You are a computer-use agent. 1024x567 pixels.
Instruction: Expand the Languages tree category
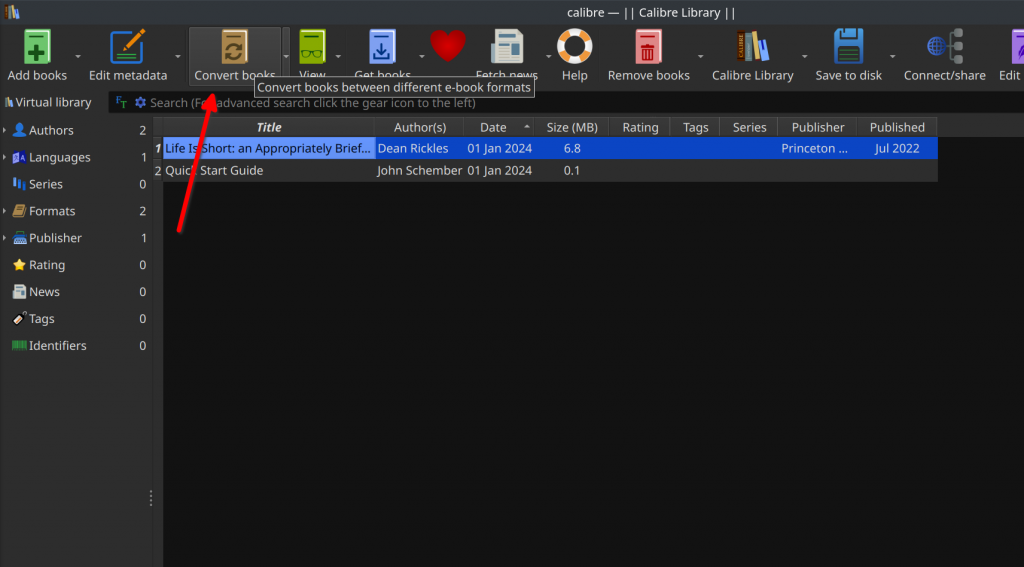click(x=5, y=157)
